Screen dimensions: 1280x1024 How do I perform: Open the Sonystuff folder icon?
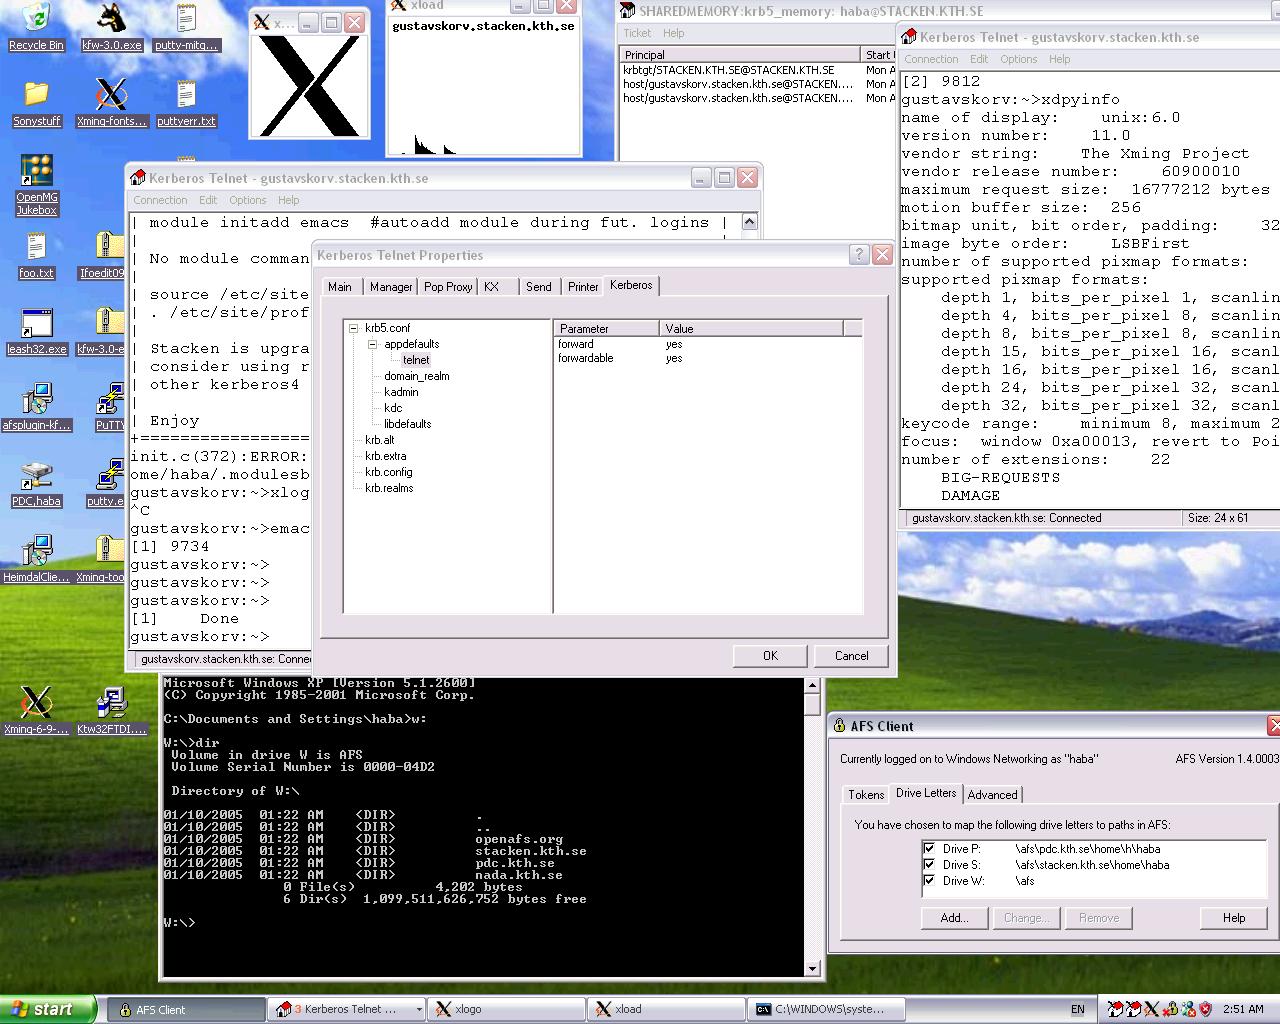[x=36, y=103]
